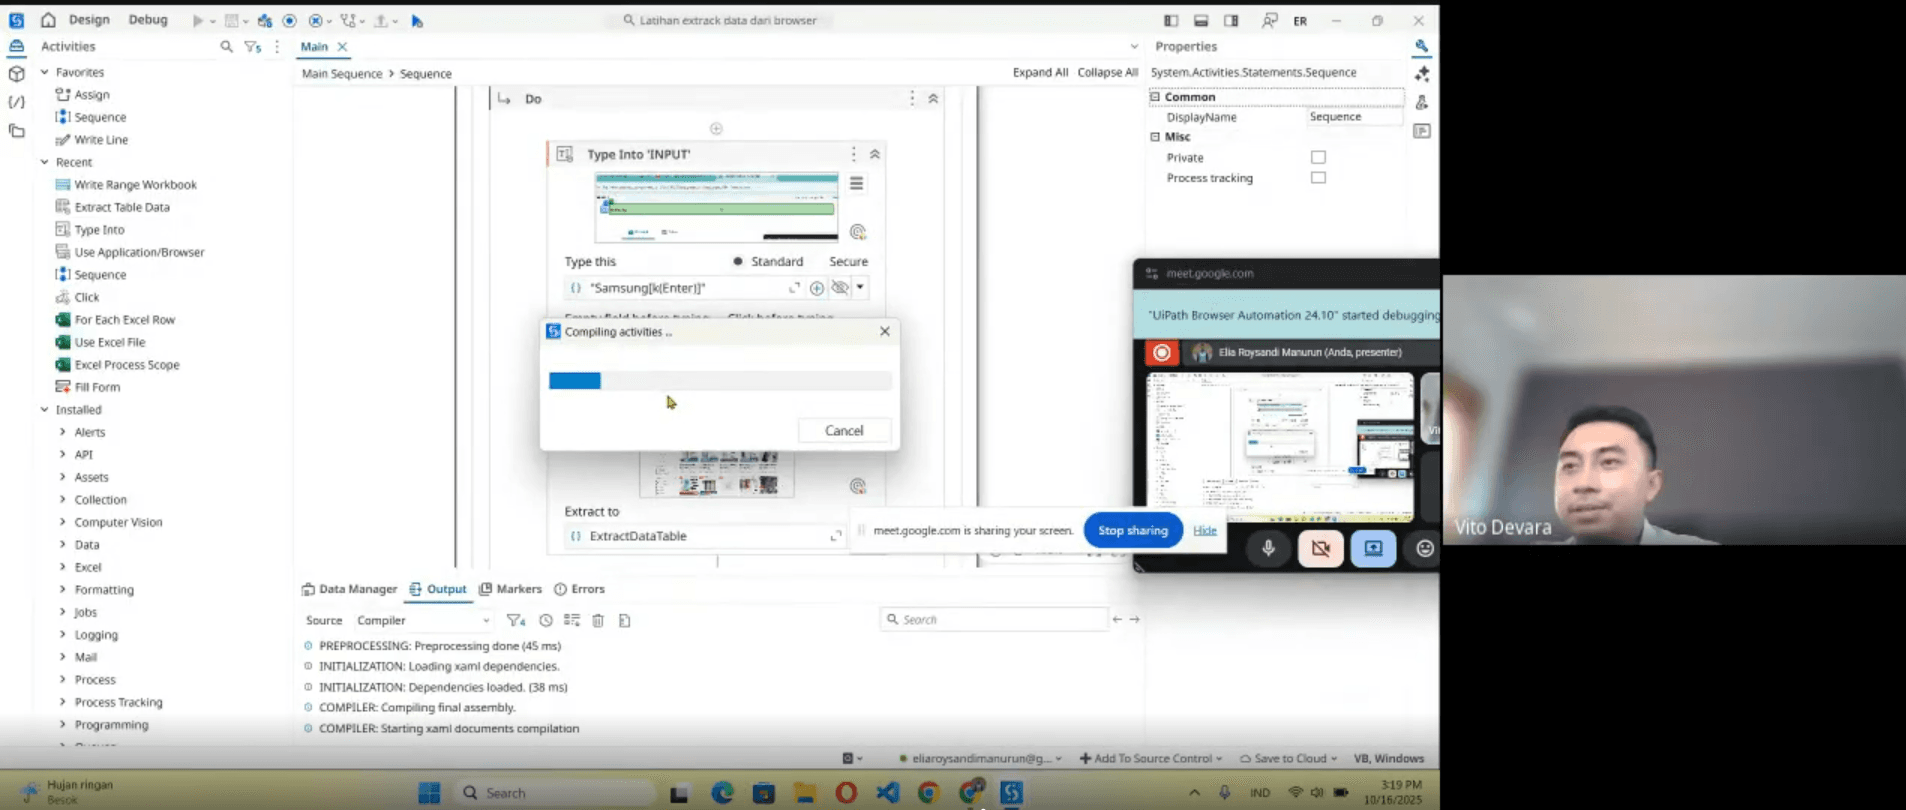Screen dimensions: 1906x810
Task: Select the Secure typing option
Action: click(x=848, y=261)
